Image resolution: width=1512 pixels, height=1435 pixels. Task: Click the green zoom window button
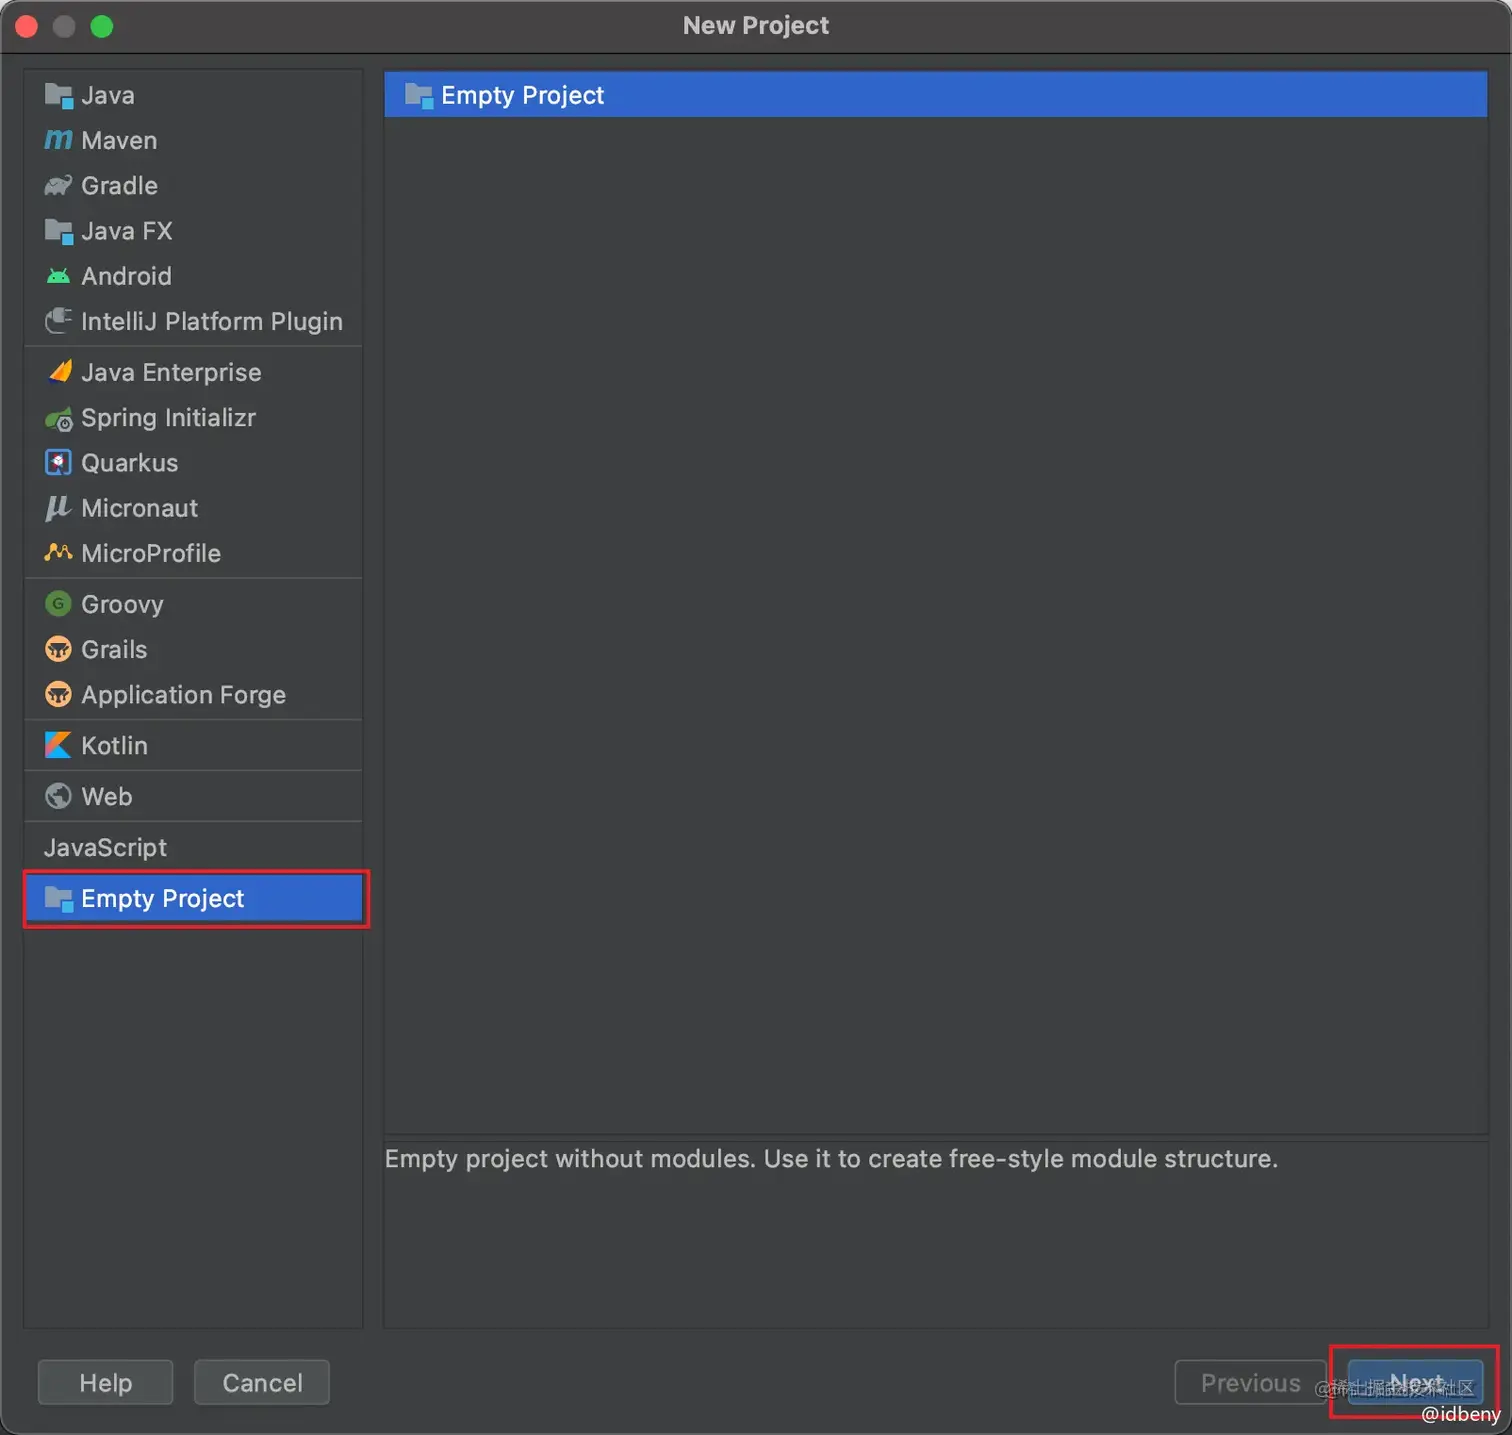102,26
